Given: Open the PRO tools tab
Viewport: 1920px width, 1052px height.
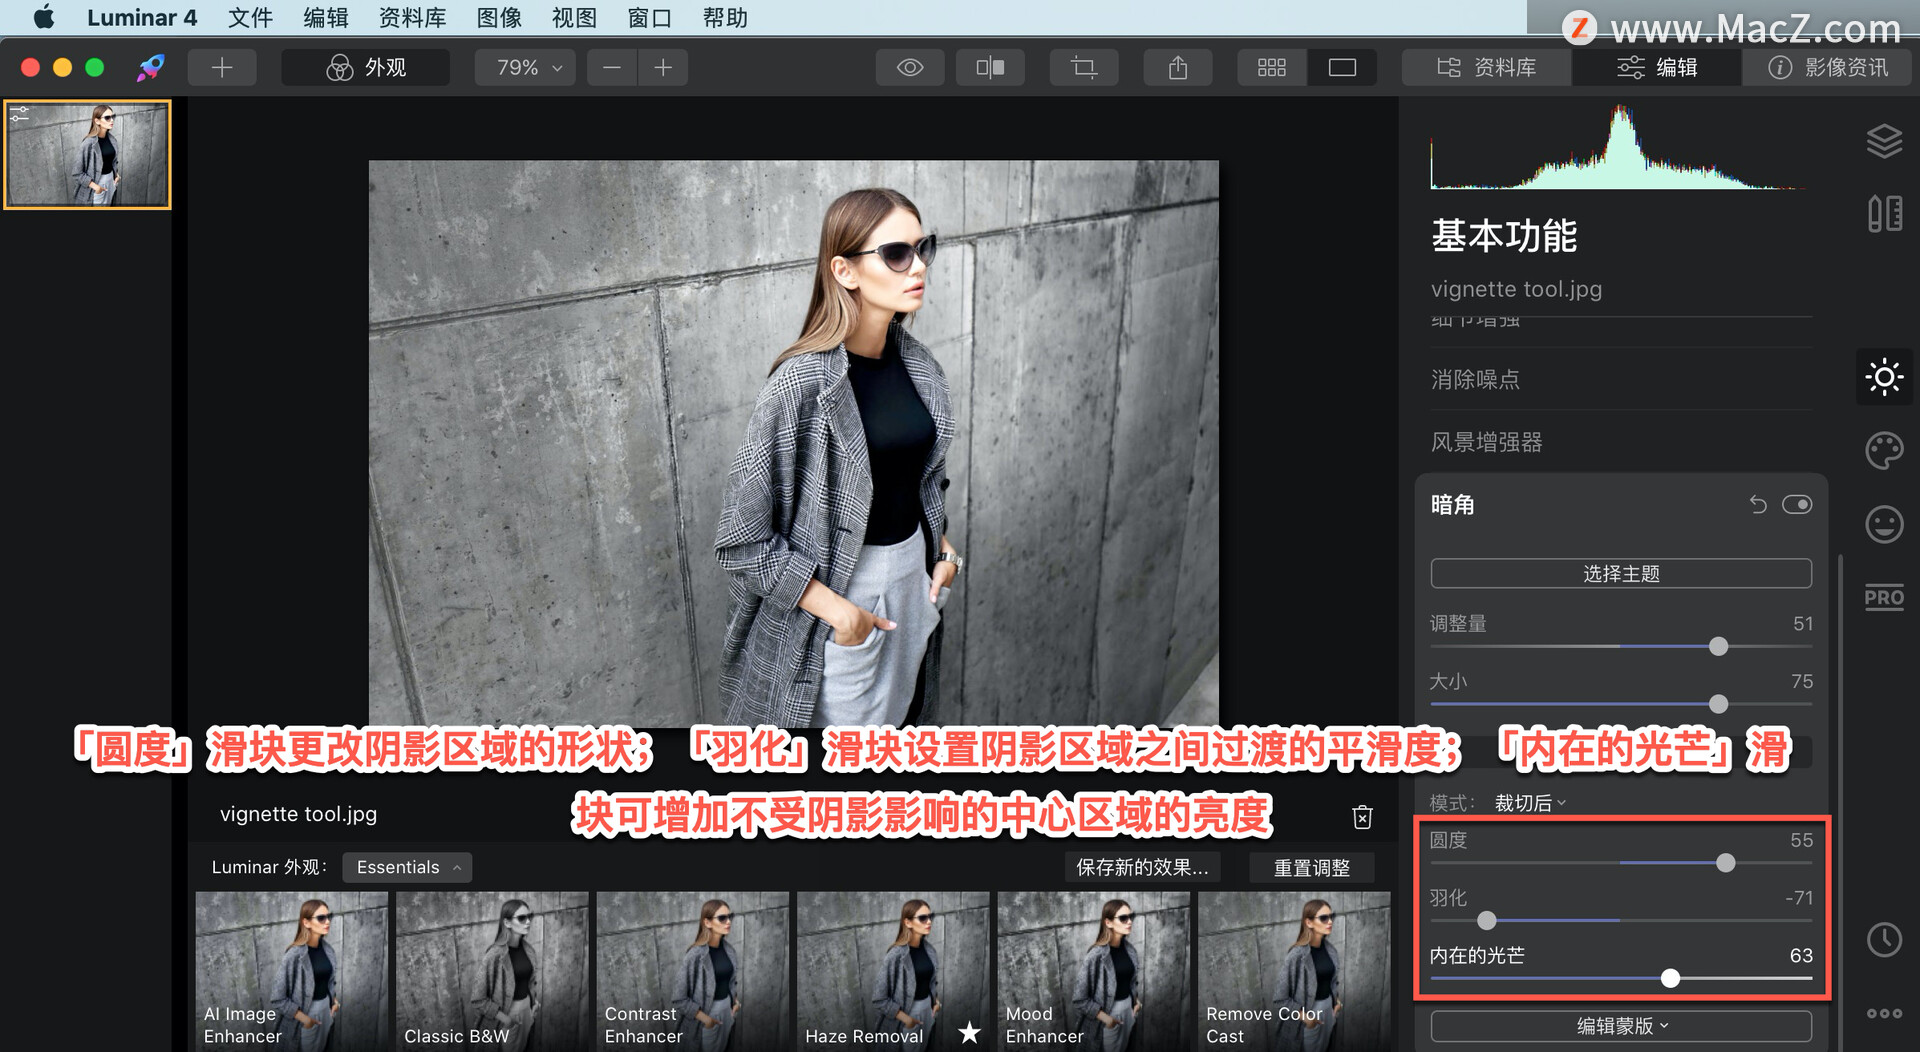Looking at the screenshot, I should click(1884, 598).
